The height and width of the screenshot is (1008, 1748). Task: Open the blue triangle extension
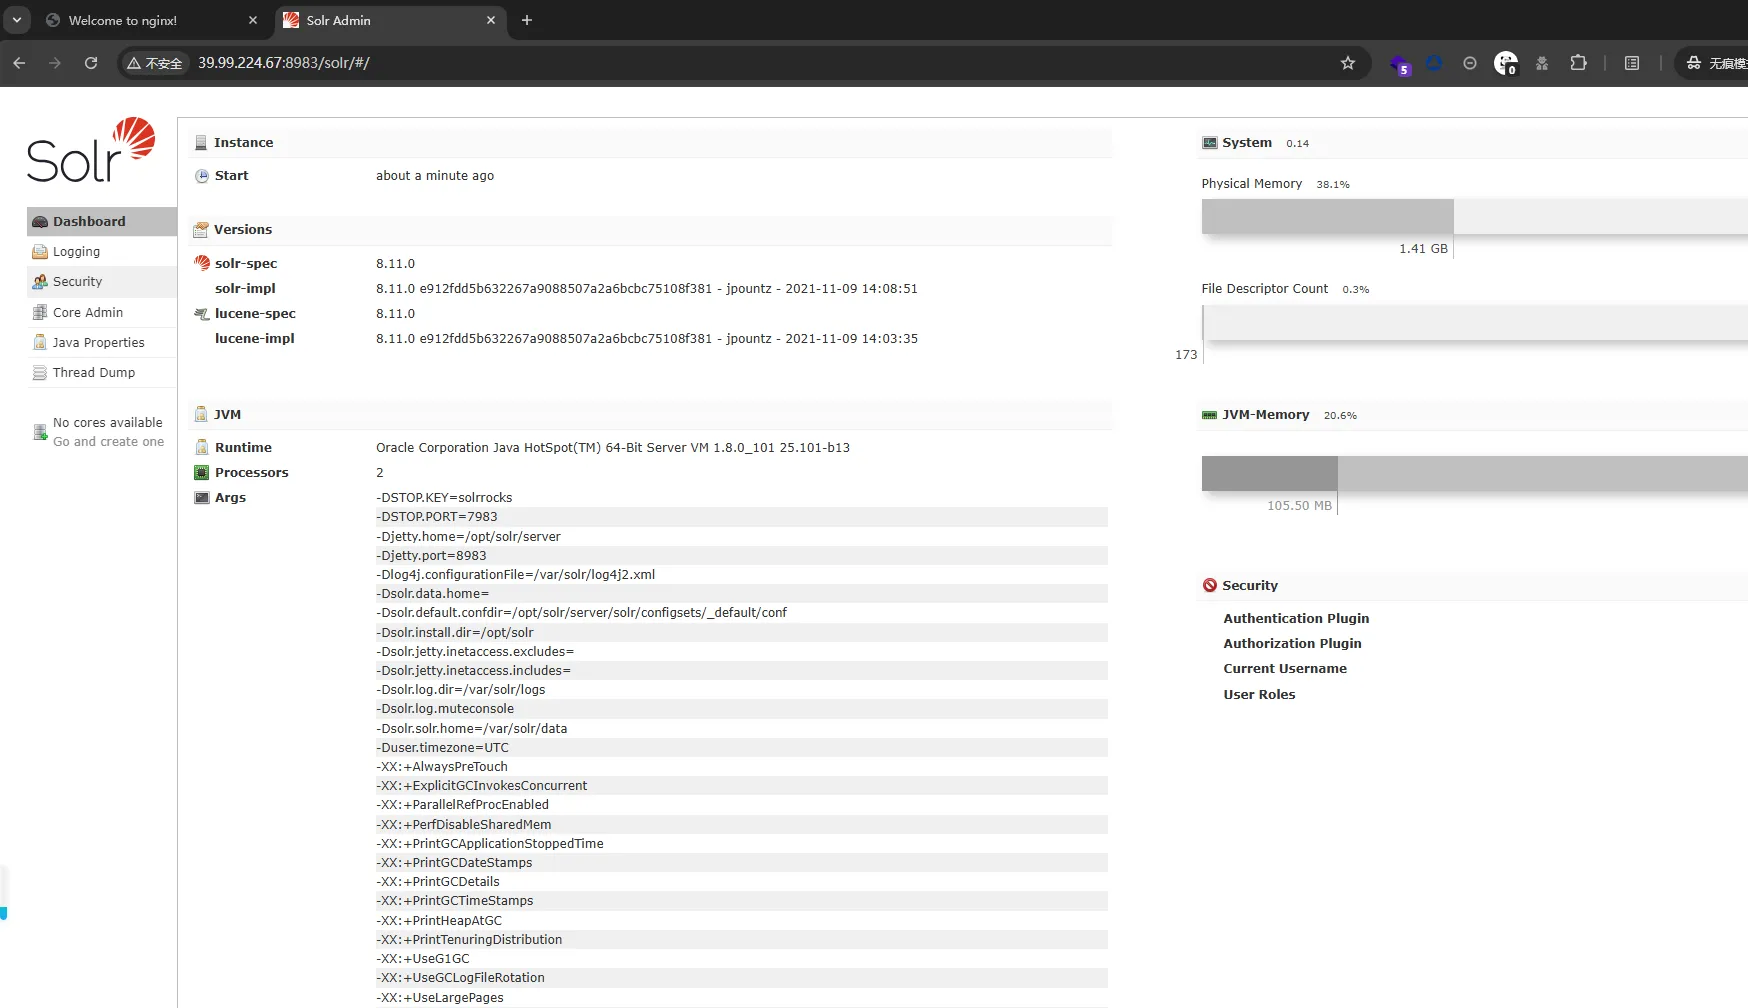[x=1434, y=63]
